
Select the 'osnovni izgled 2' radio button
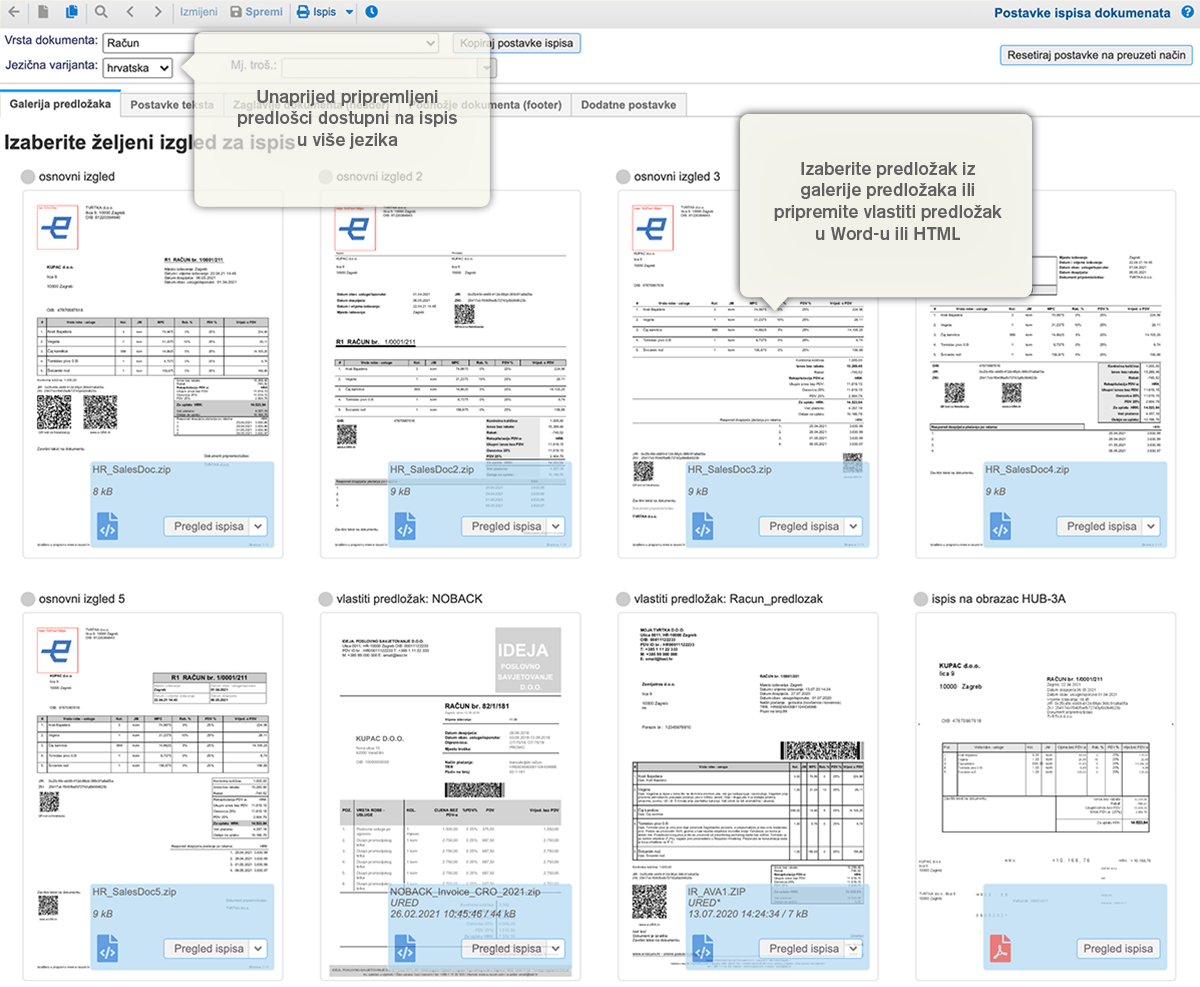point(325,177)
